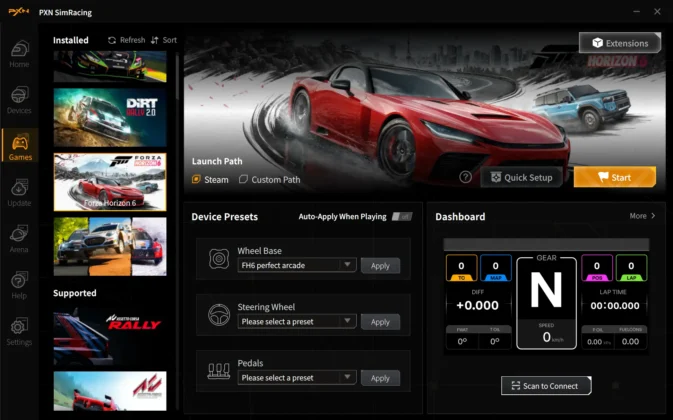The height and width of the screenshot is (420, 673).
Task: Open the Arena section in sidebar
Action: 19,239
